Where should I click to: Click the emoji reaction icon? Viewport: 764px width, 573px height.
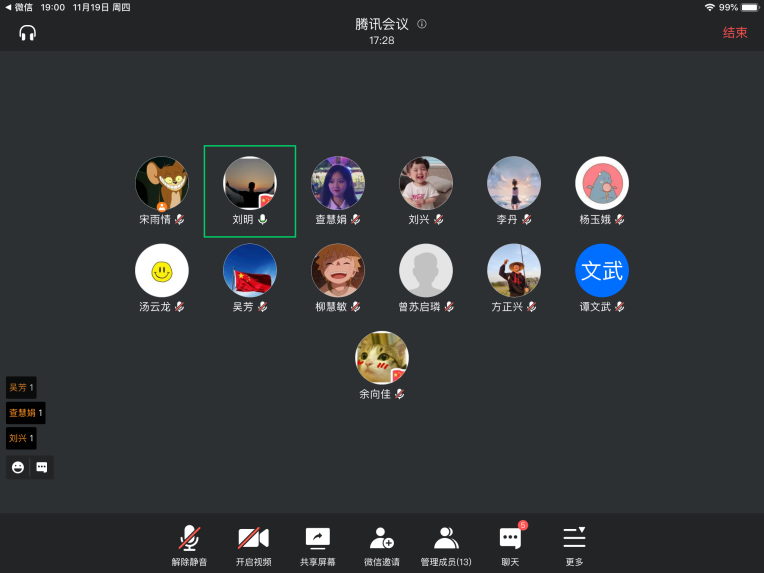(x=18, y=467)
